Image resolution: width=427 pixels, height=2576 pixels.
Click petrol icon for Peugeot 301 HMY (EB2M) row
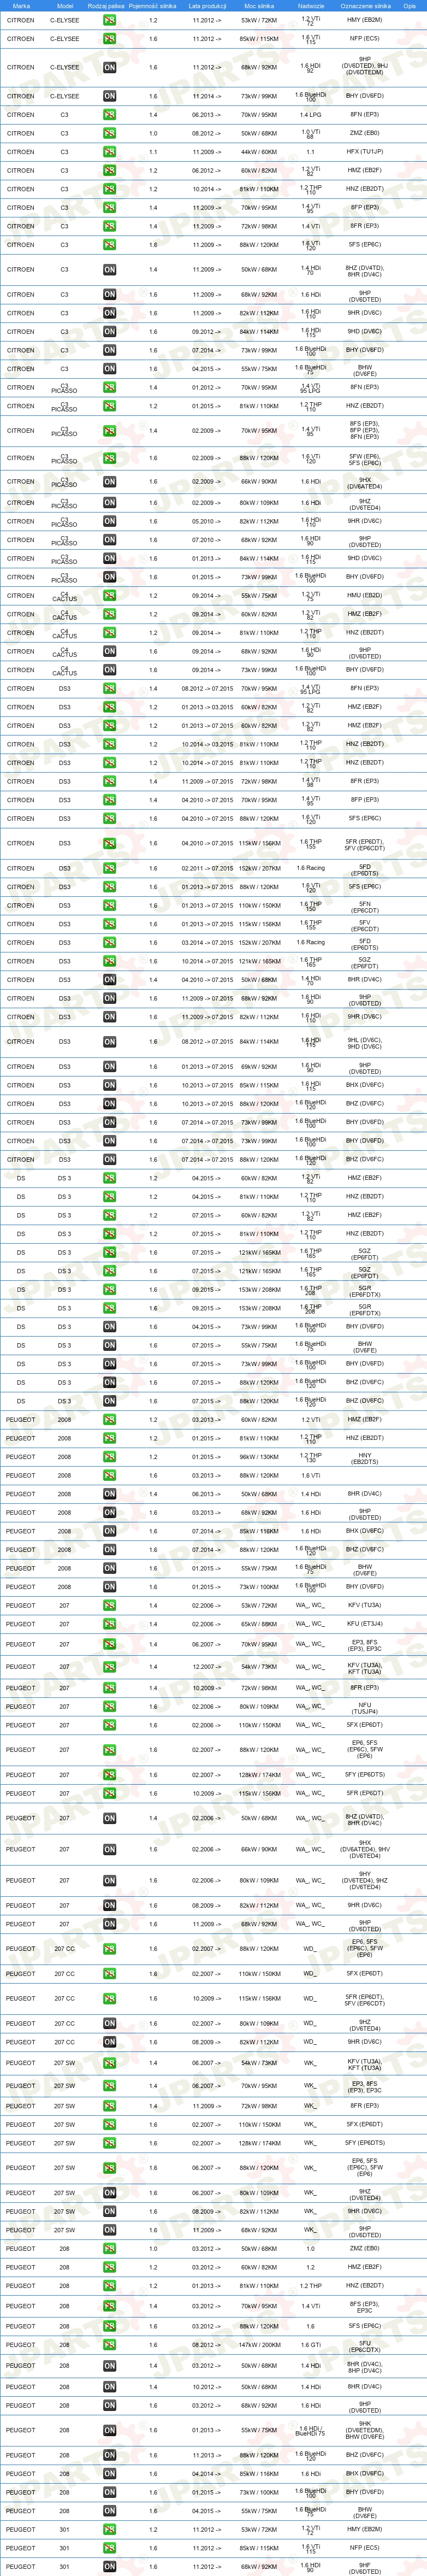109,2530
